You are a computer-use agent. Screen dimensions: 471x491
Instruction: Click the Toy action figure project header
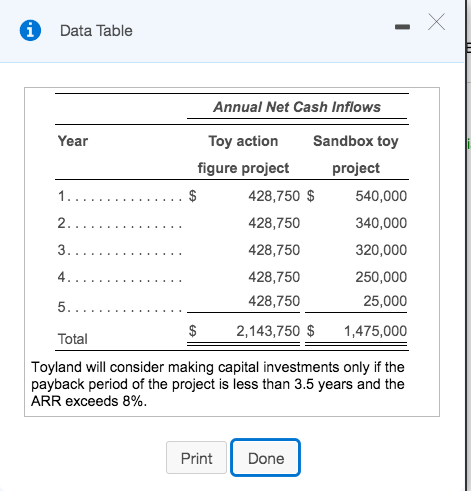click(x=243, y=154)
